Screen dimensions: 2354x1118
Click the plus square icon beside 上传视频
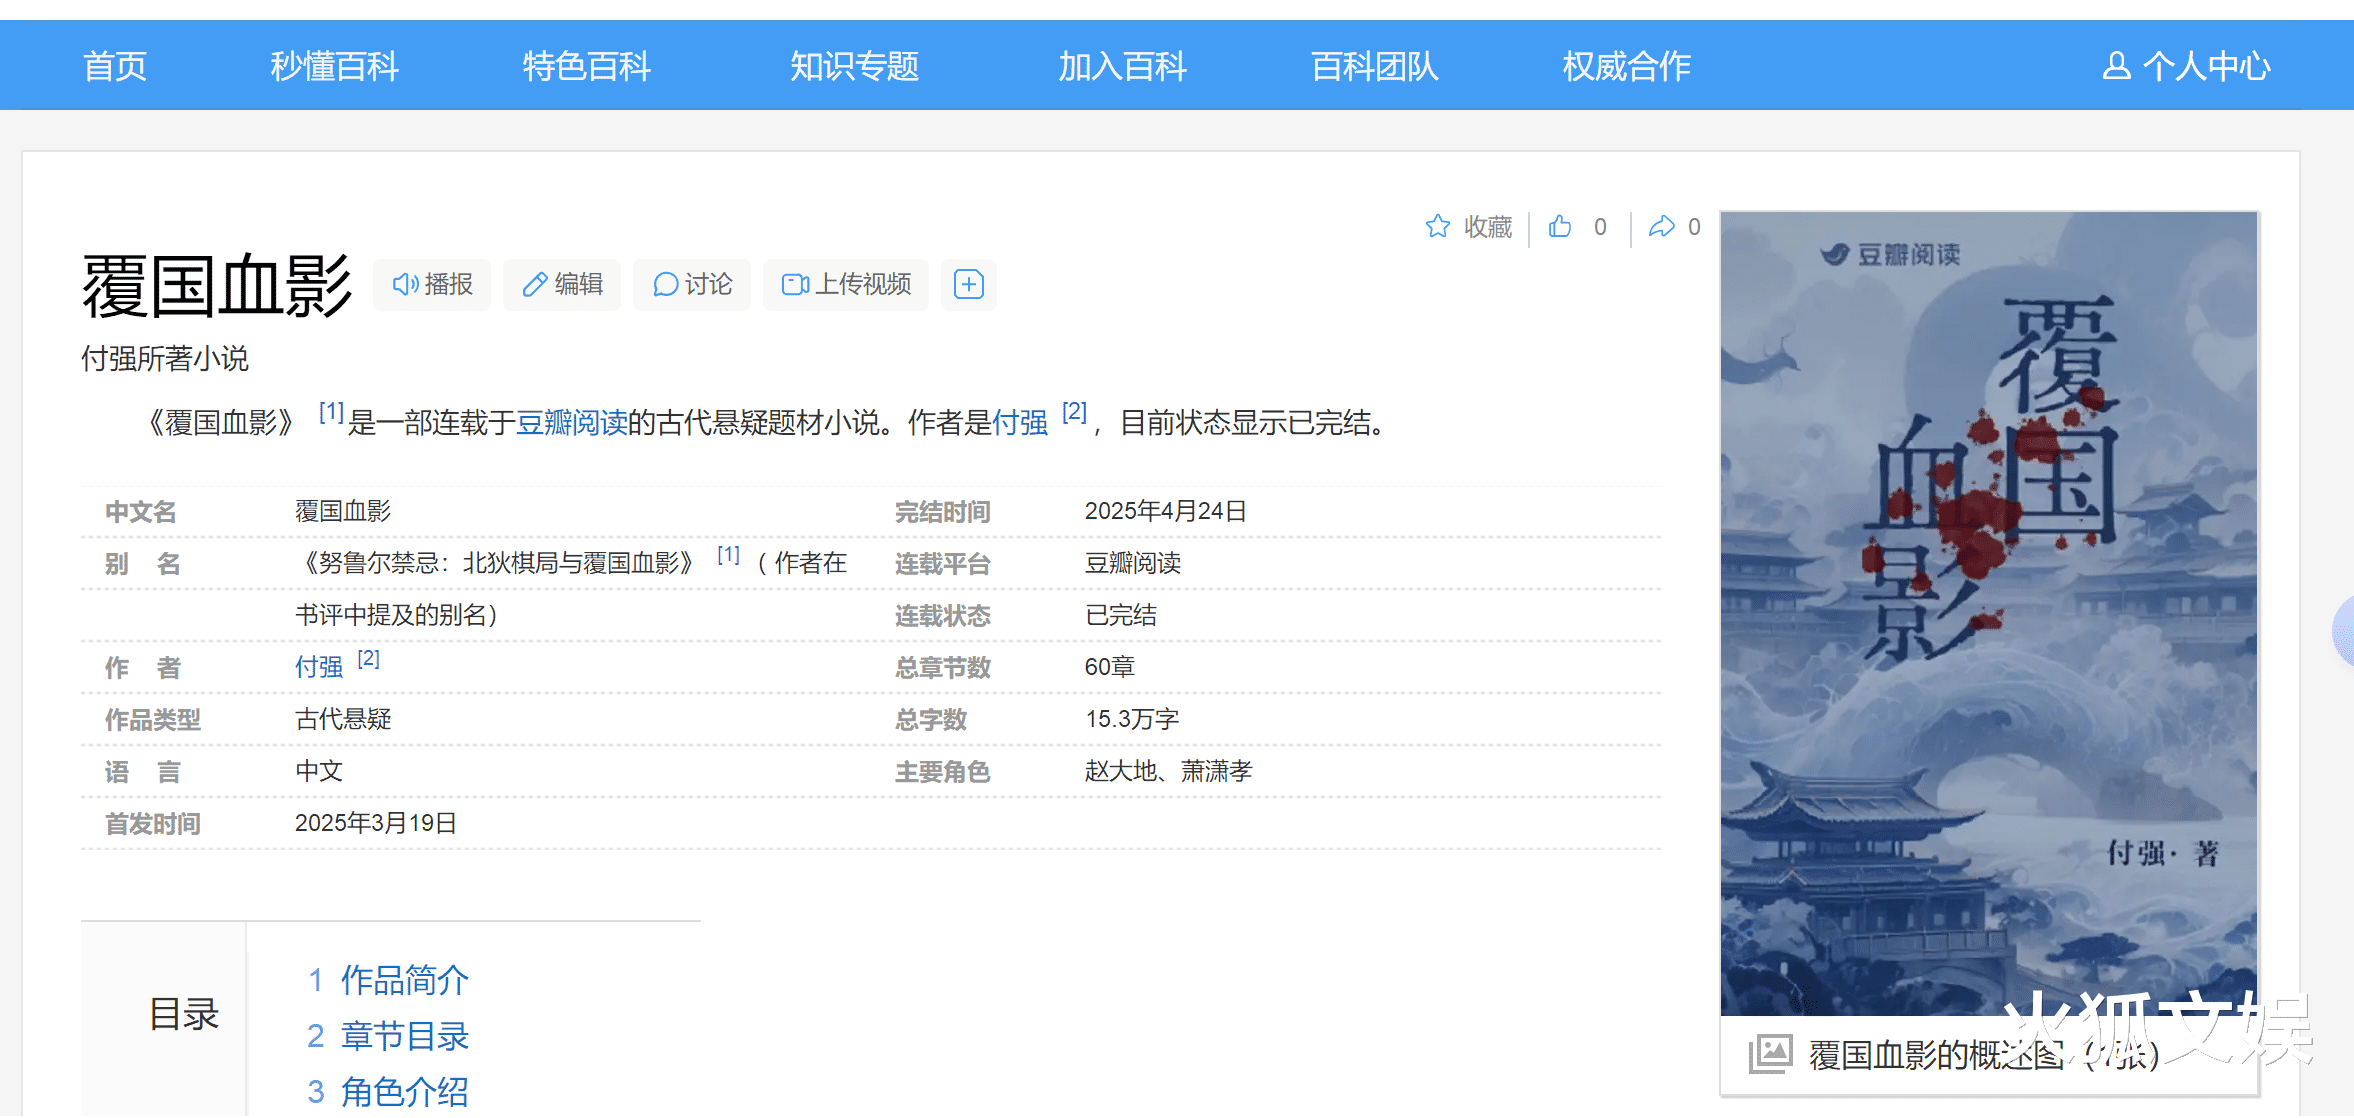click(x=968, y=285)
